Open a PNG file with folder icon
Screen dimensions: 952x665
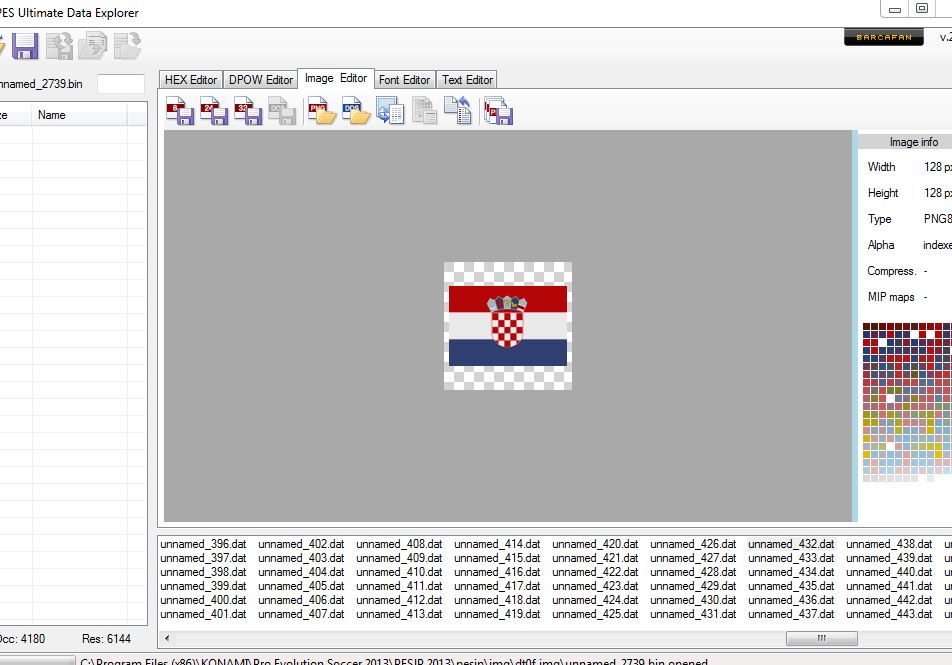322,111
